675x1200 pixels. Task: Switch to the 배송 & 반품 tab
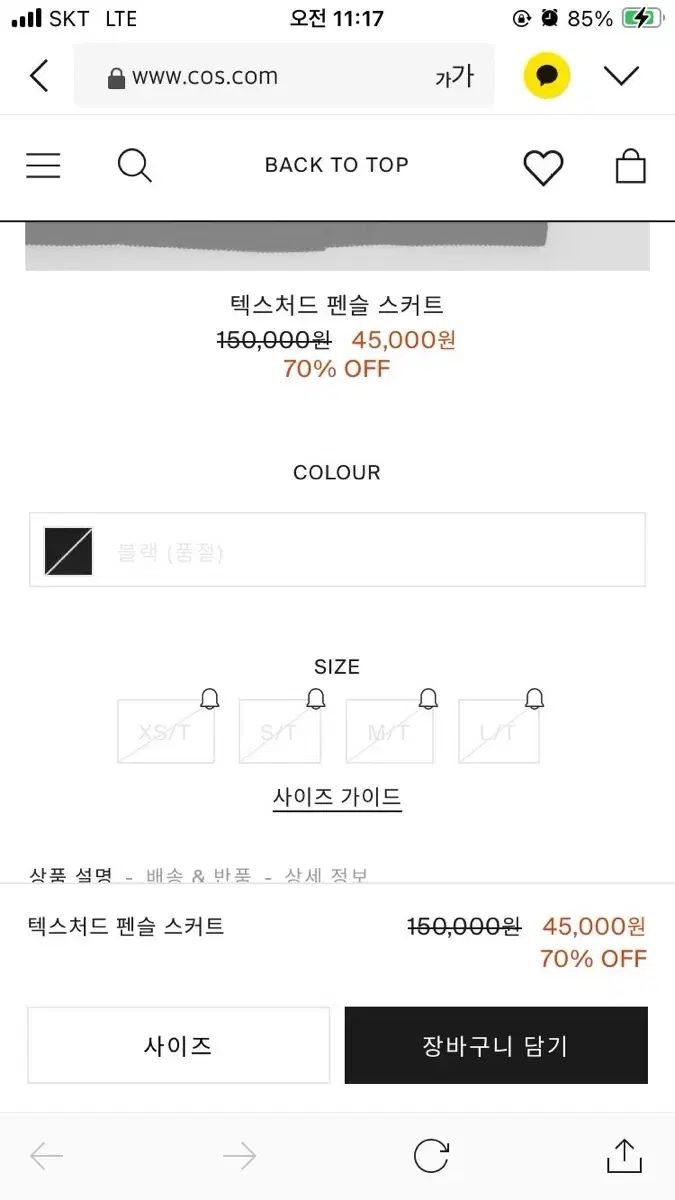(197, 876)
